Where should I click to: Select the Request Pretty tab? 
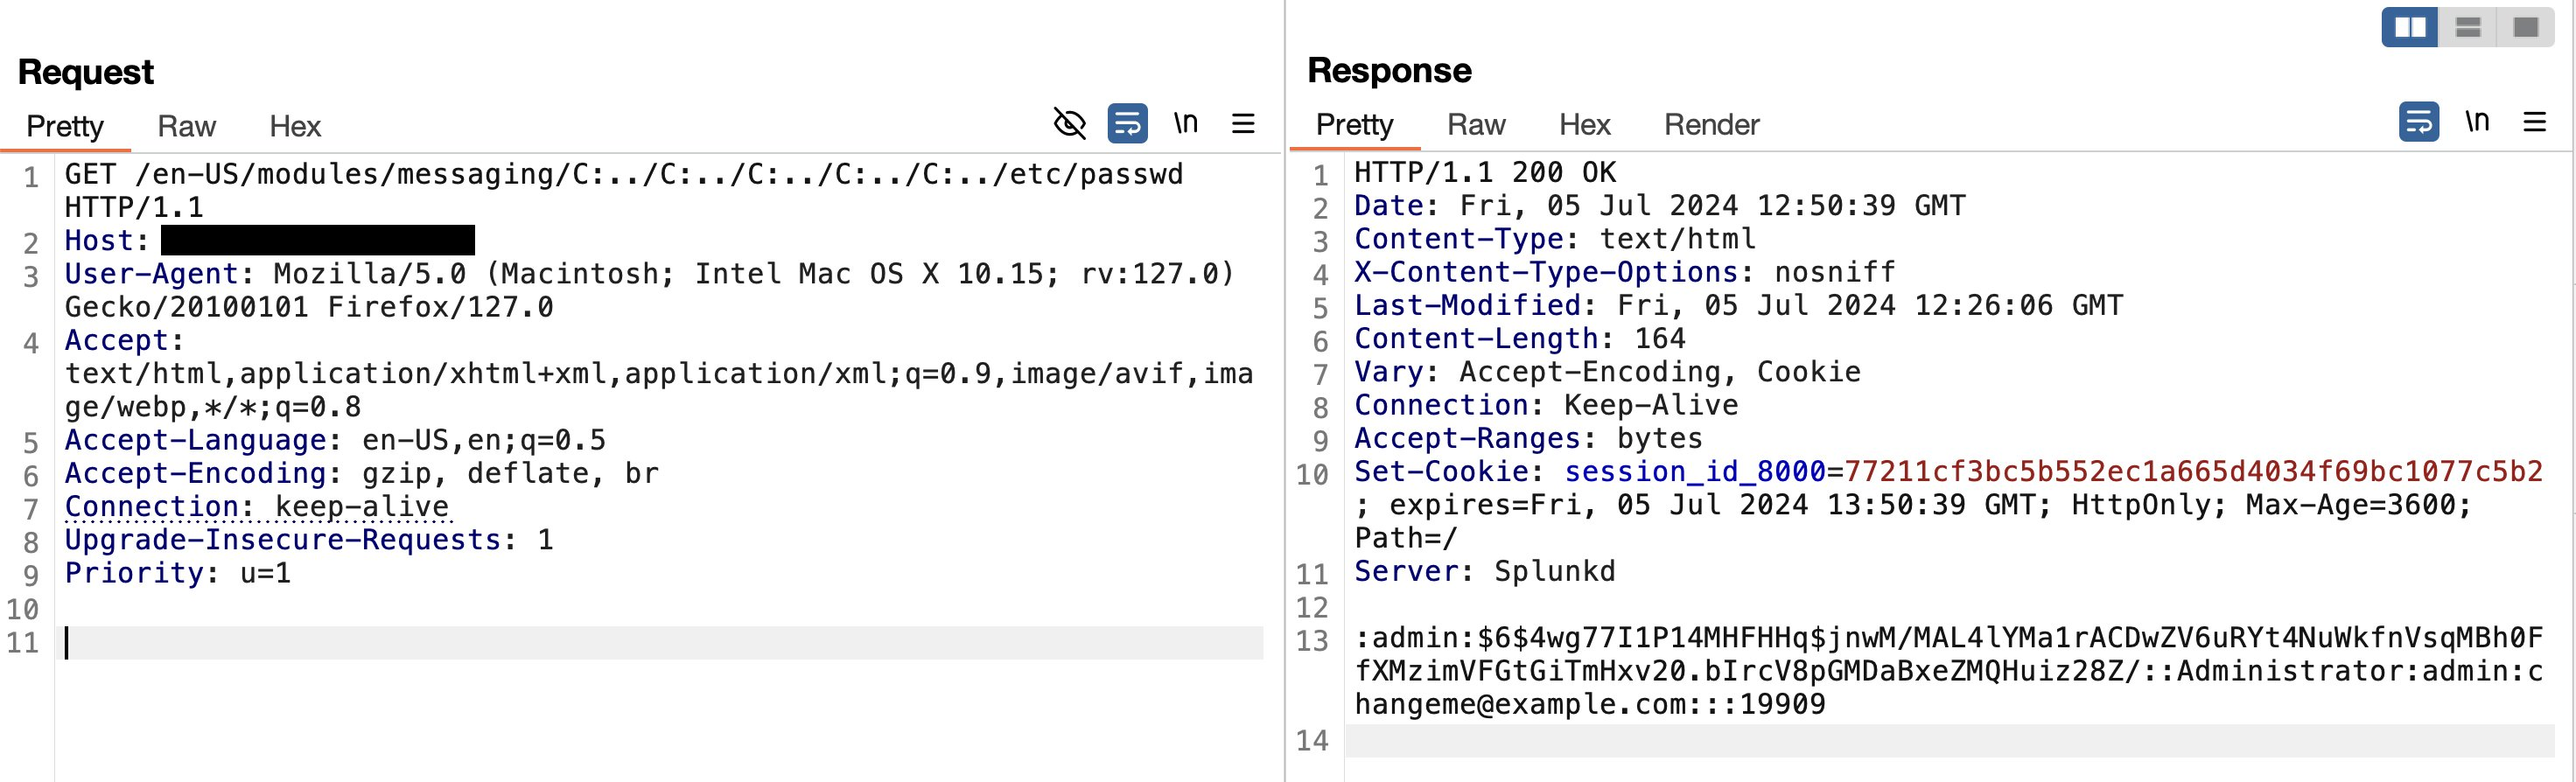pyautogui.click(x=65, y=126)
